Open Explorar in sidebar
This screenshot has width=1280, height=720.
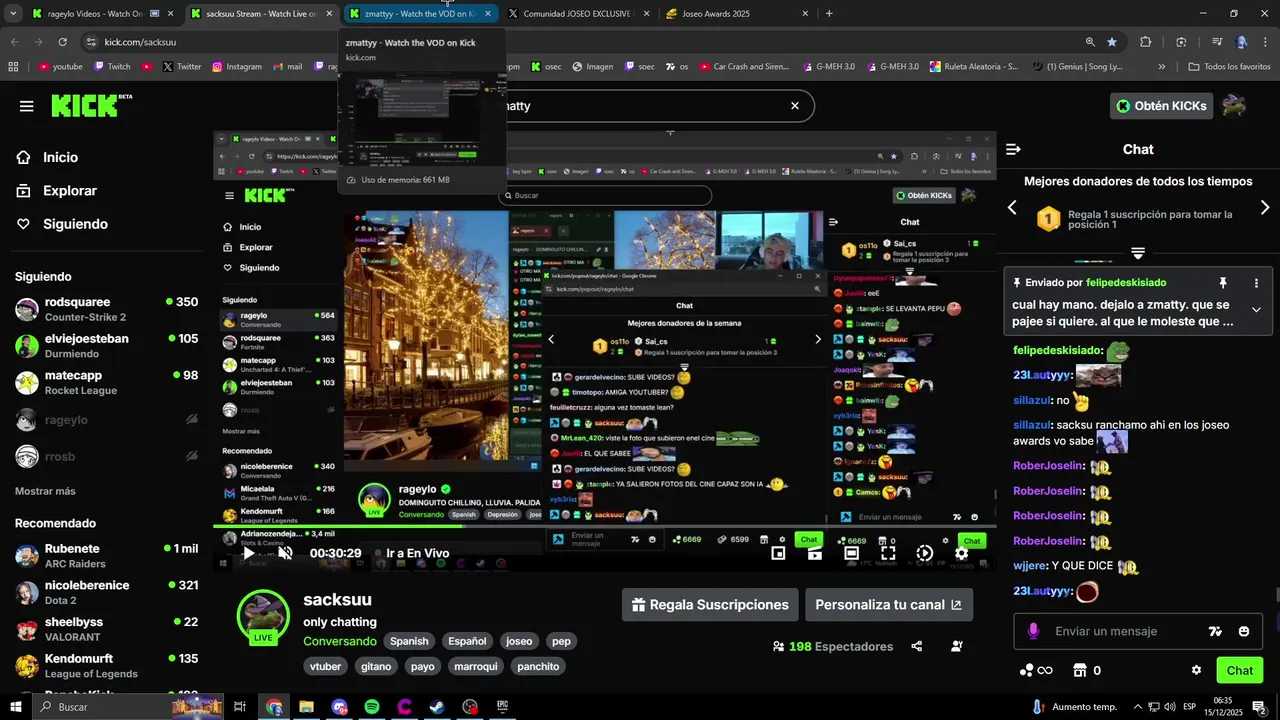(70, 191)
